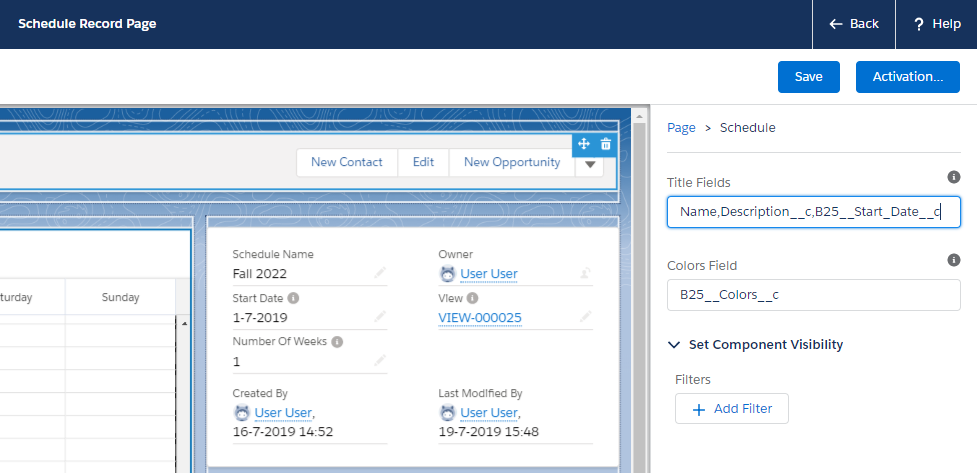Click Add Filter button
Screen dimensions: 977x473
pyautogui.click(x=731, y=409)
